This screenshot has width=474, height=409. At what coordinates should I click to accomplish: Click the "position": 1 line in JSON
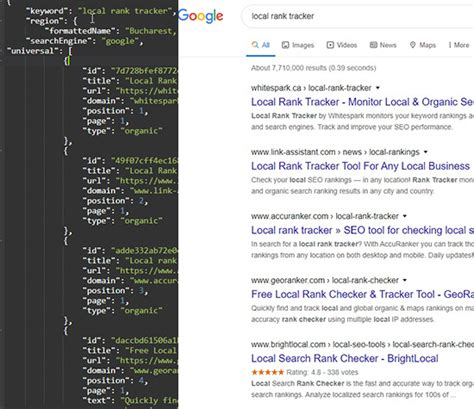(115, 111)
